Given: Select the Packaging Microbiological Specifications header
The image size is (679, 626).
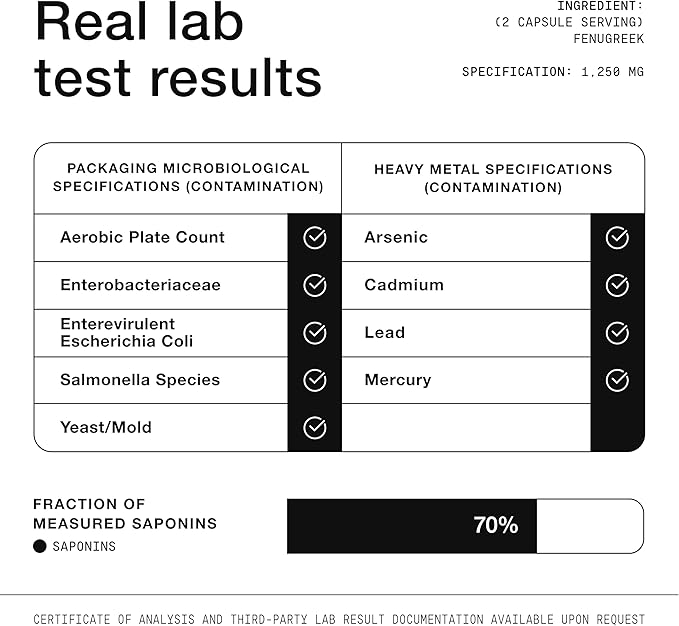Looking at the screenshot, I should (x=188, y=178).
